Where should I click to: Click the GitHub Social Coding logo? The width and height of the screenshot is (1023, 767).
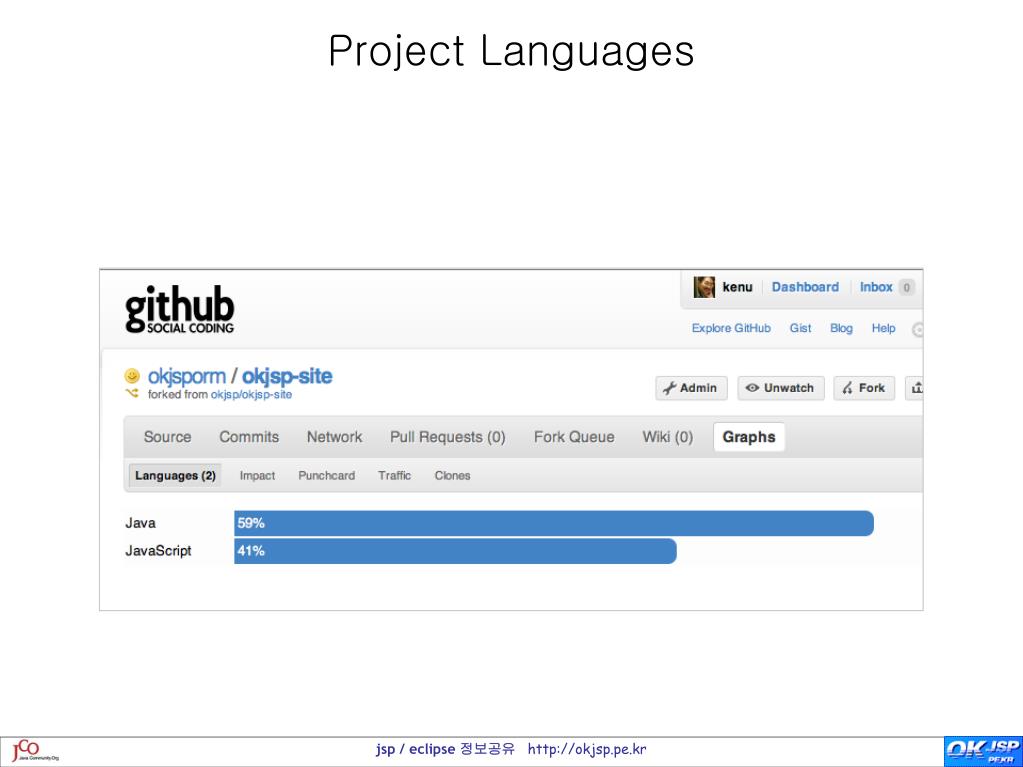179,309
